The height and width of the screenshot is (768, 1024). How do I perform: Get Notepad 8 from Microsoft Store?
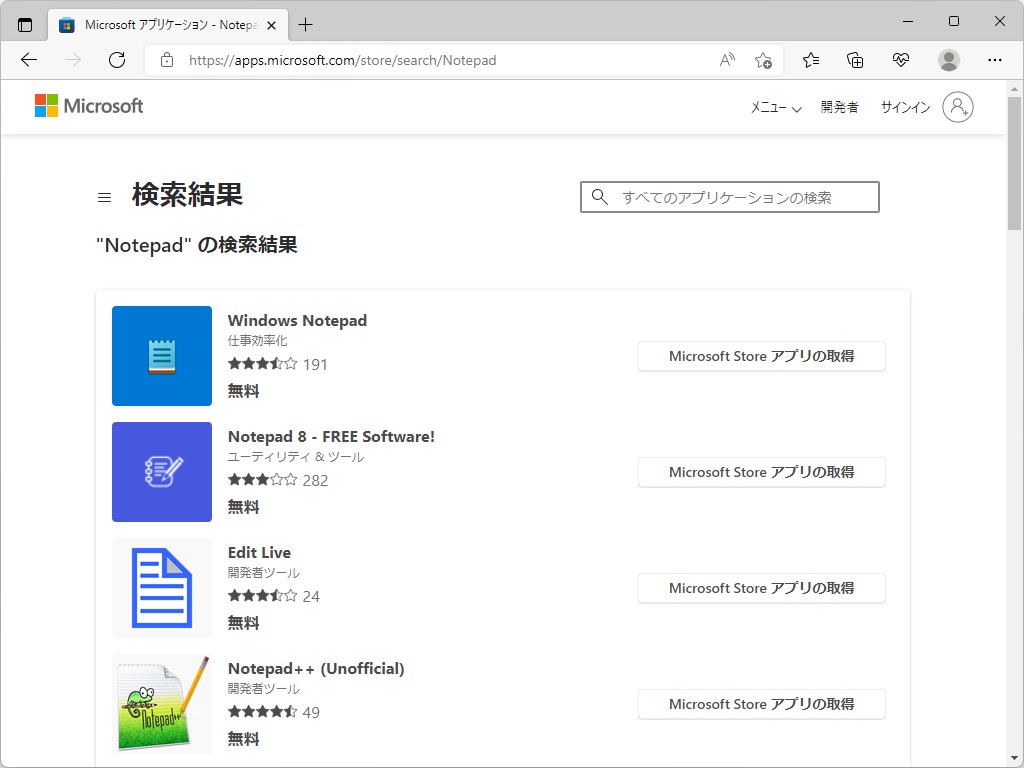(x=761, y=472)
